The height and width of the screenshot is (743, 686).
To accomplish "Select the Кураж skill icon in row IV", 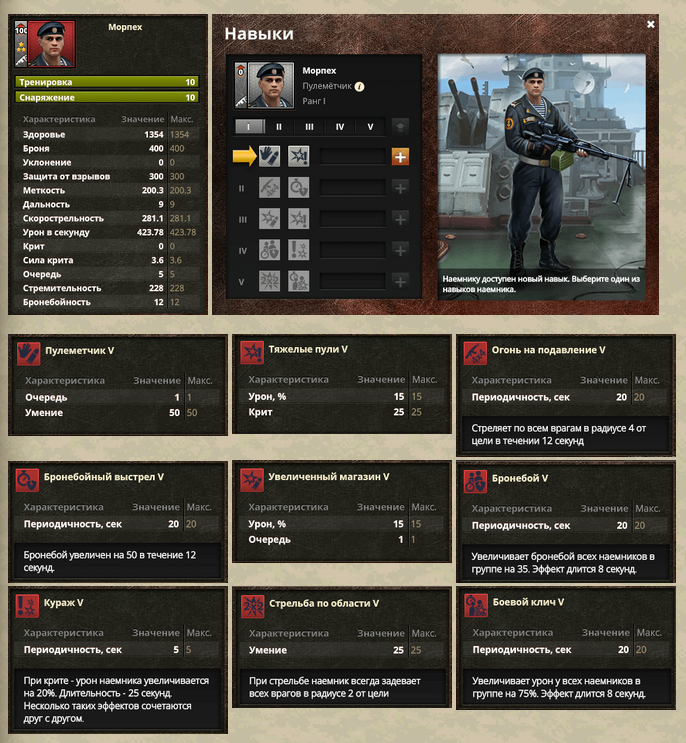I will pyautogui.click(x=298, y=250).
